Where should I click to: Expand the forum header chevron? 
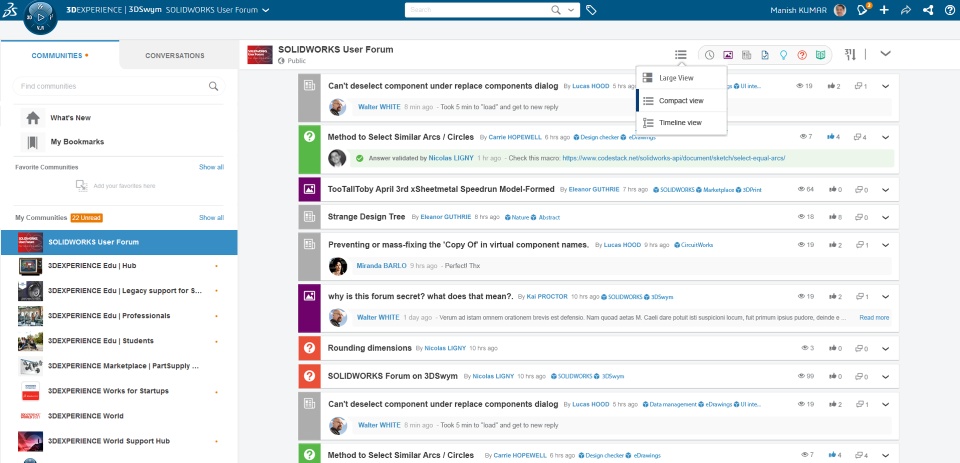click(x=885, y=53)
